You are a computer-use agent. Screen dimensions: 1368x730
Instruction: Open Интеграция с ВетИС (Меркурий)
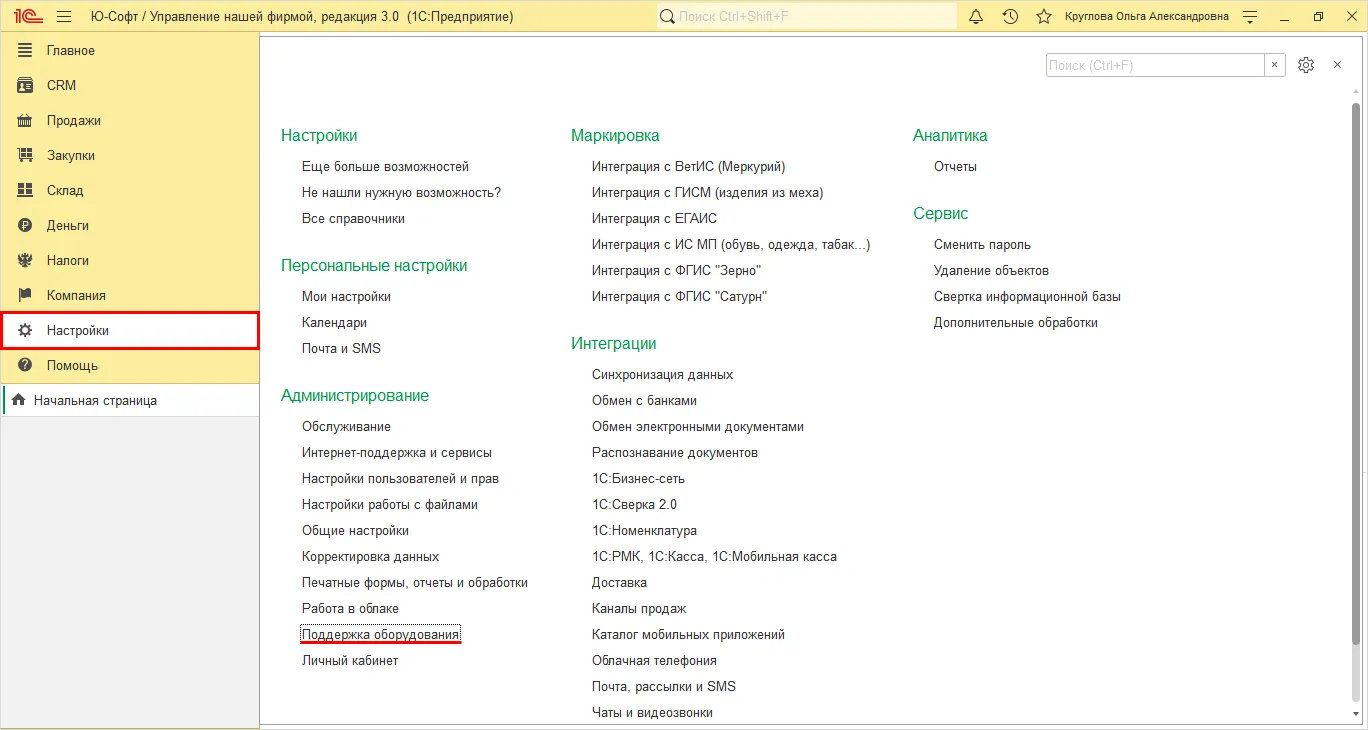pos(688,166)
